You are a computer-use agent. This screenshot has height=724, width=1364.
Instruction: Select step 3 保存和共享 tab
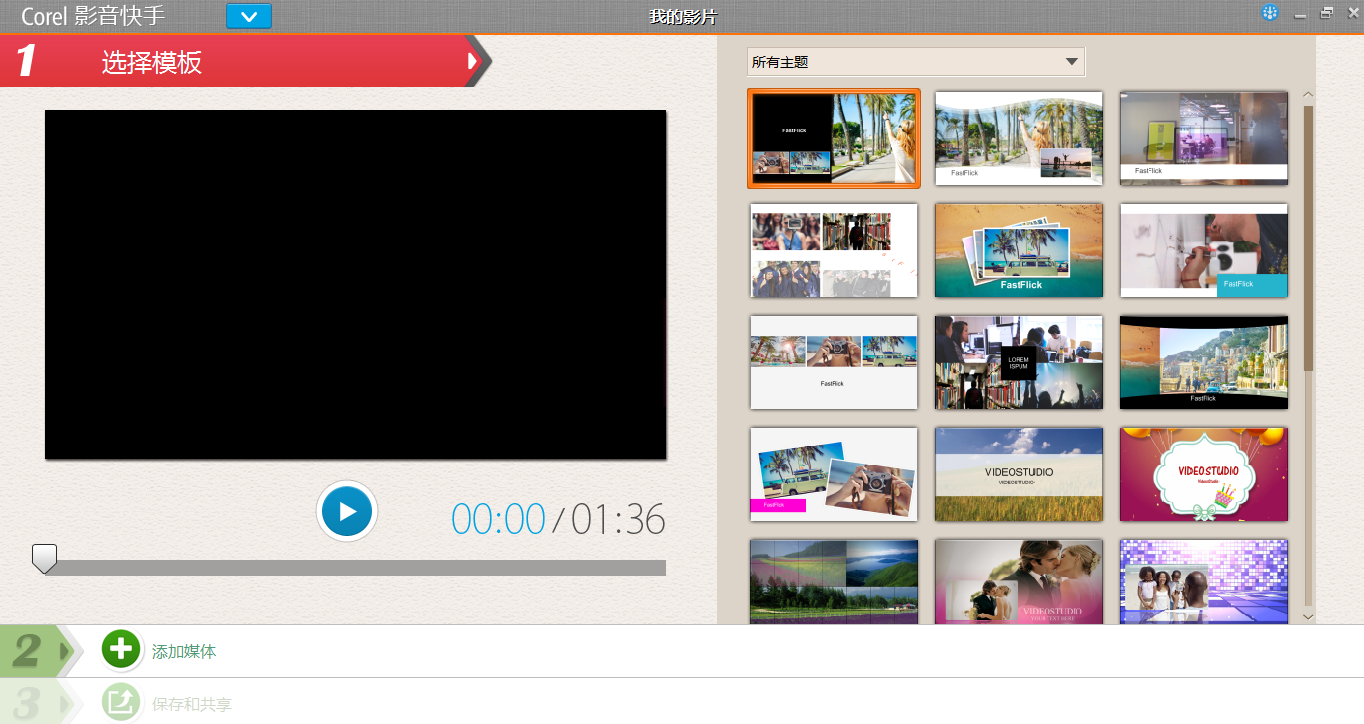[x=191, y=704]
